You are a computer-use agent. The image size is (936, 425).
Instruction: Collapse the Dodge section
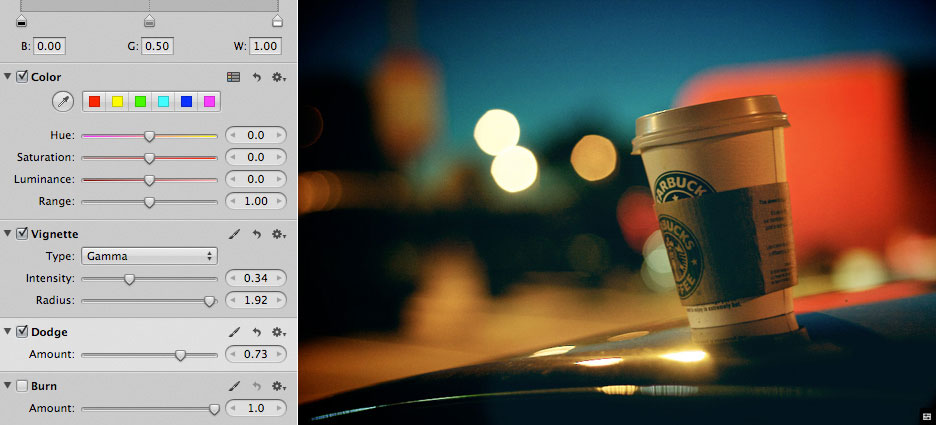tap(7, 332)
